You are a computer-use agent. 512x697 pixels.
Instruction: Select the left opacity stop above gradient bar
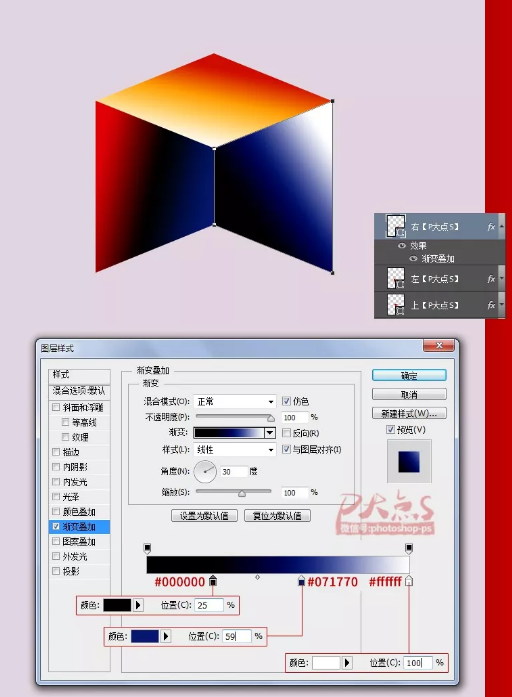click(x=148, y=548)
